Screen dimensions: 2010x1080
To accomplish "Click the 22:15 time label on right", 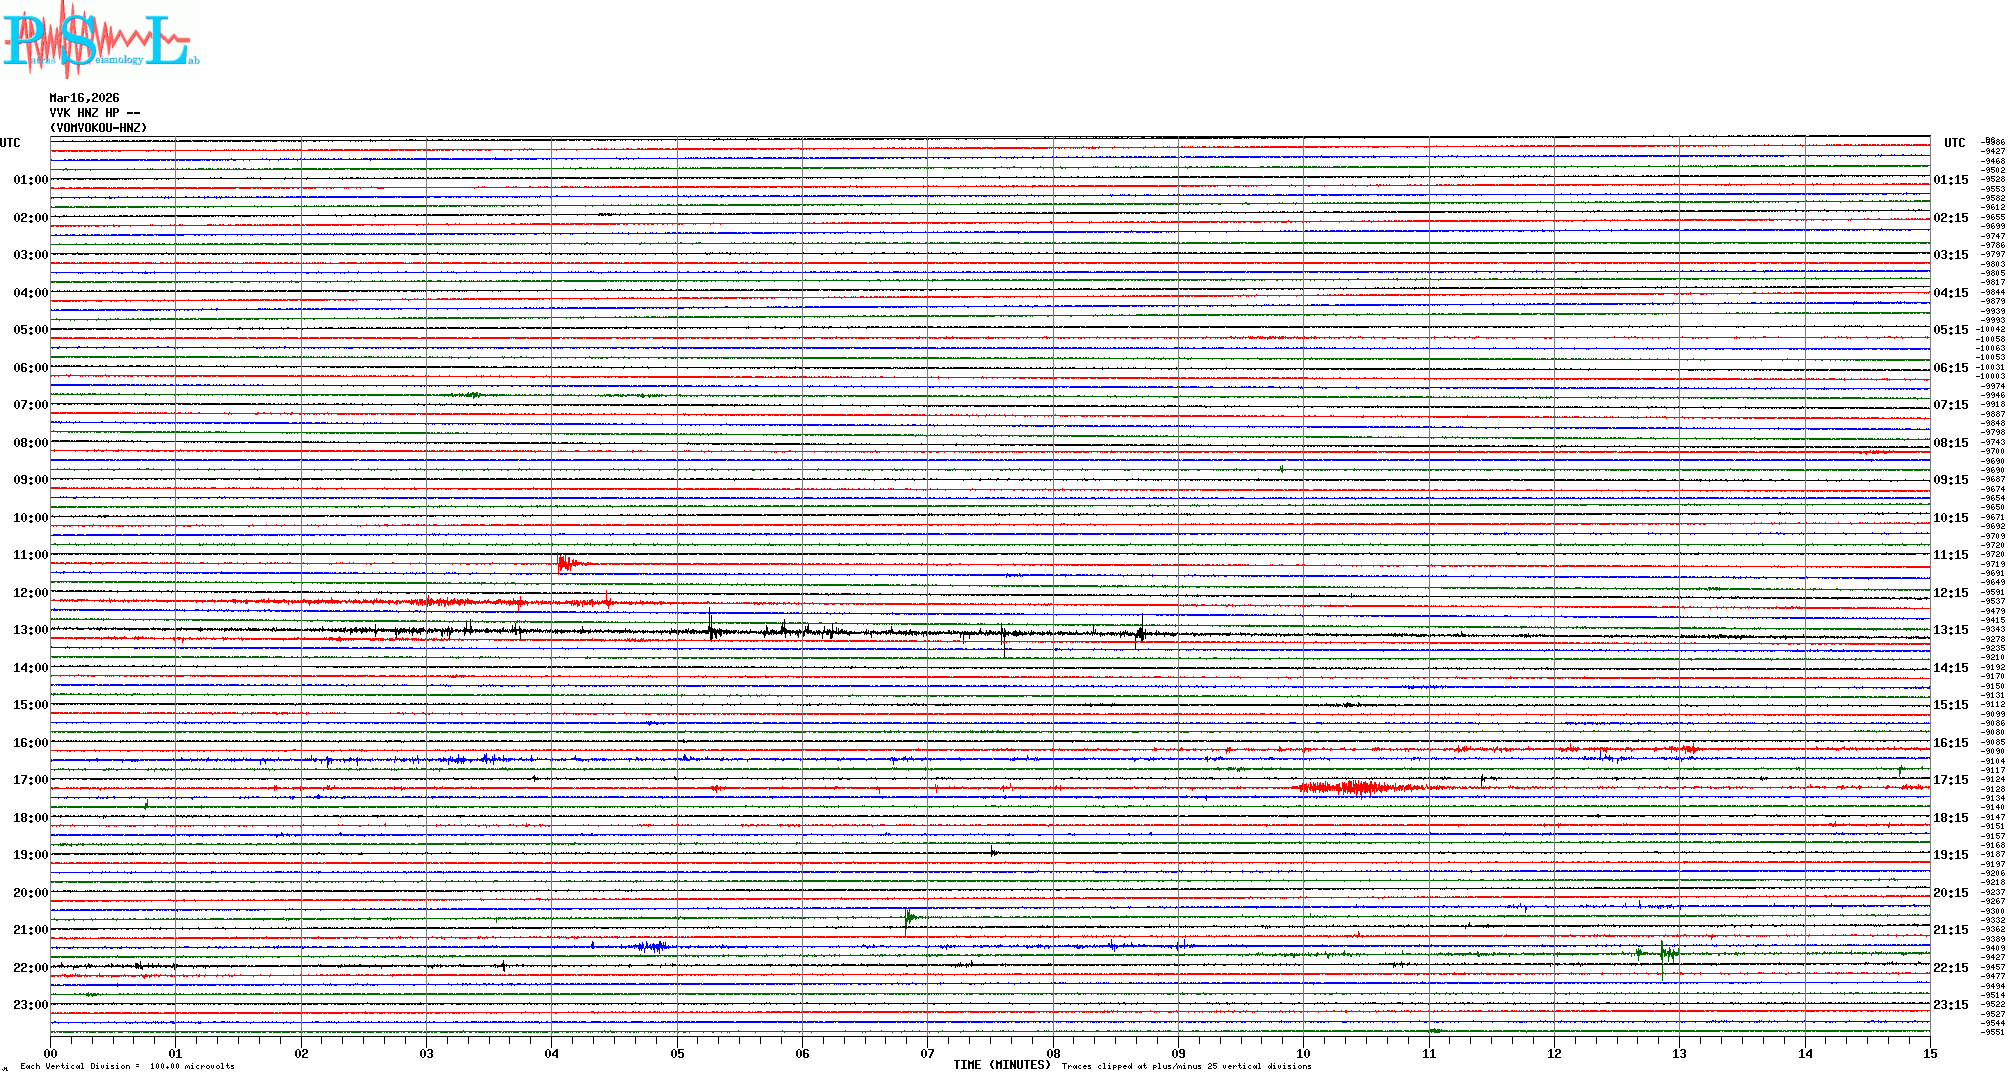I will 1950,968.
